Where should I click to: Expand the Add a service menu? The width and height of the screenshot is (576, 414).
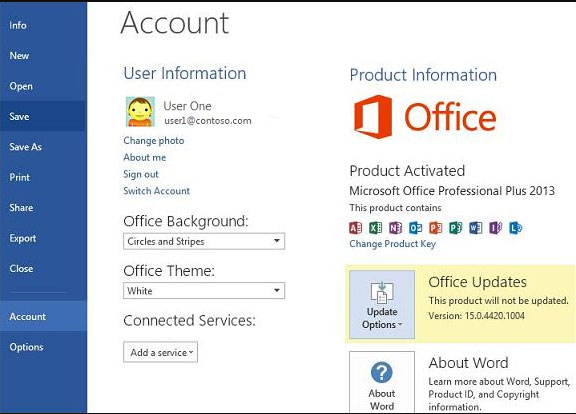161,352
